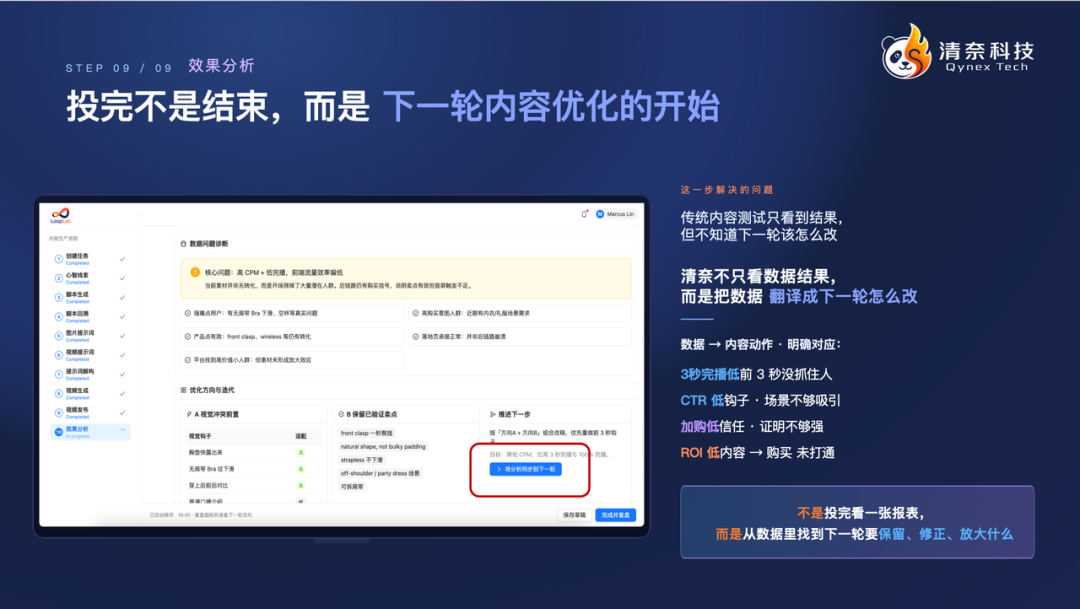
Task: Select the off-shoulder / party dress 场景 tag
Action: (x=380, y=473)
